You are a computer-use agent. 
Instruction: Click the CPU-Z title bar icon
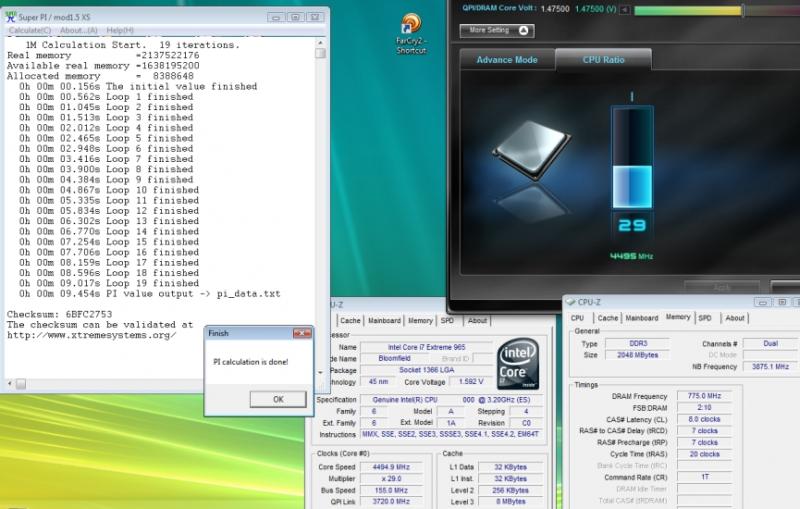pos(571,302)
